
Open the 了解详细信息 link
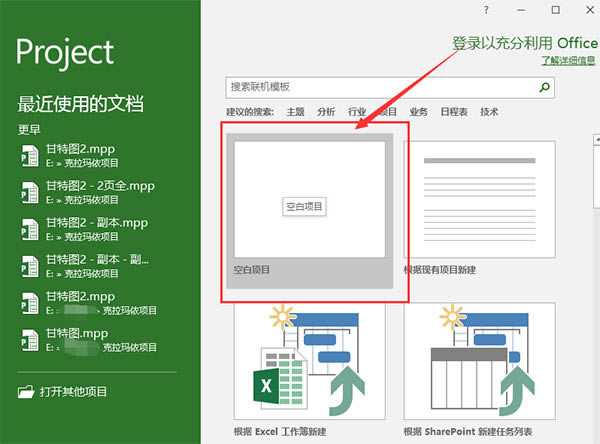[x=568, y=60]
